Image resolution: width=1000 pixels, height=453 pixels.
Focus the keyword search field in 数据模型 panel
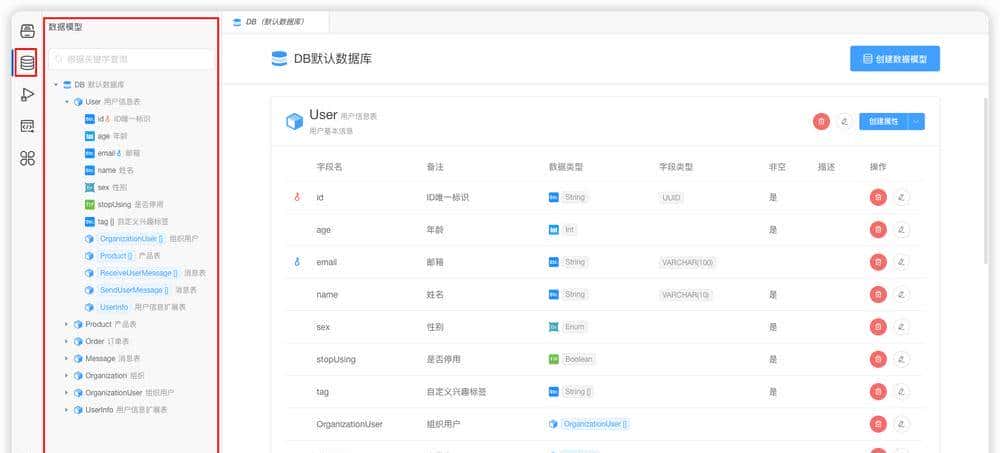131,59
